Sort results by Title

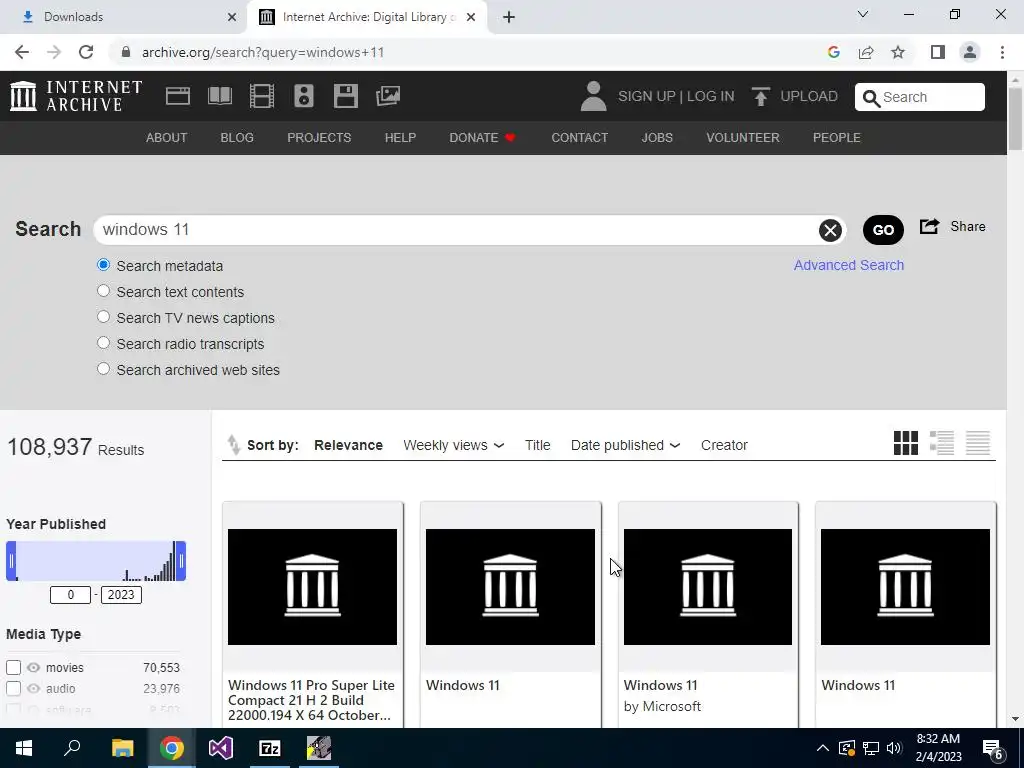pos(537,445)
